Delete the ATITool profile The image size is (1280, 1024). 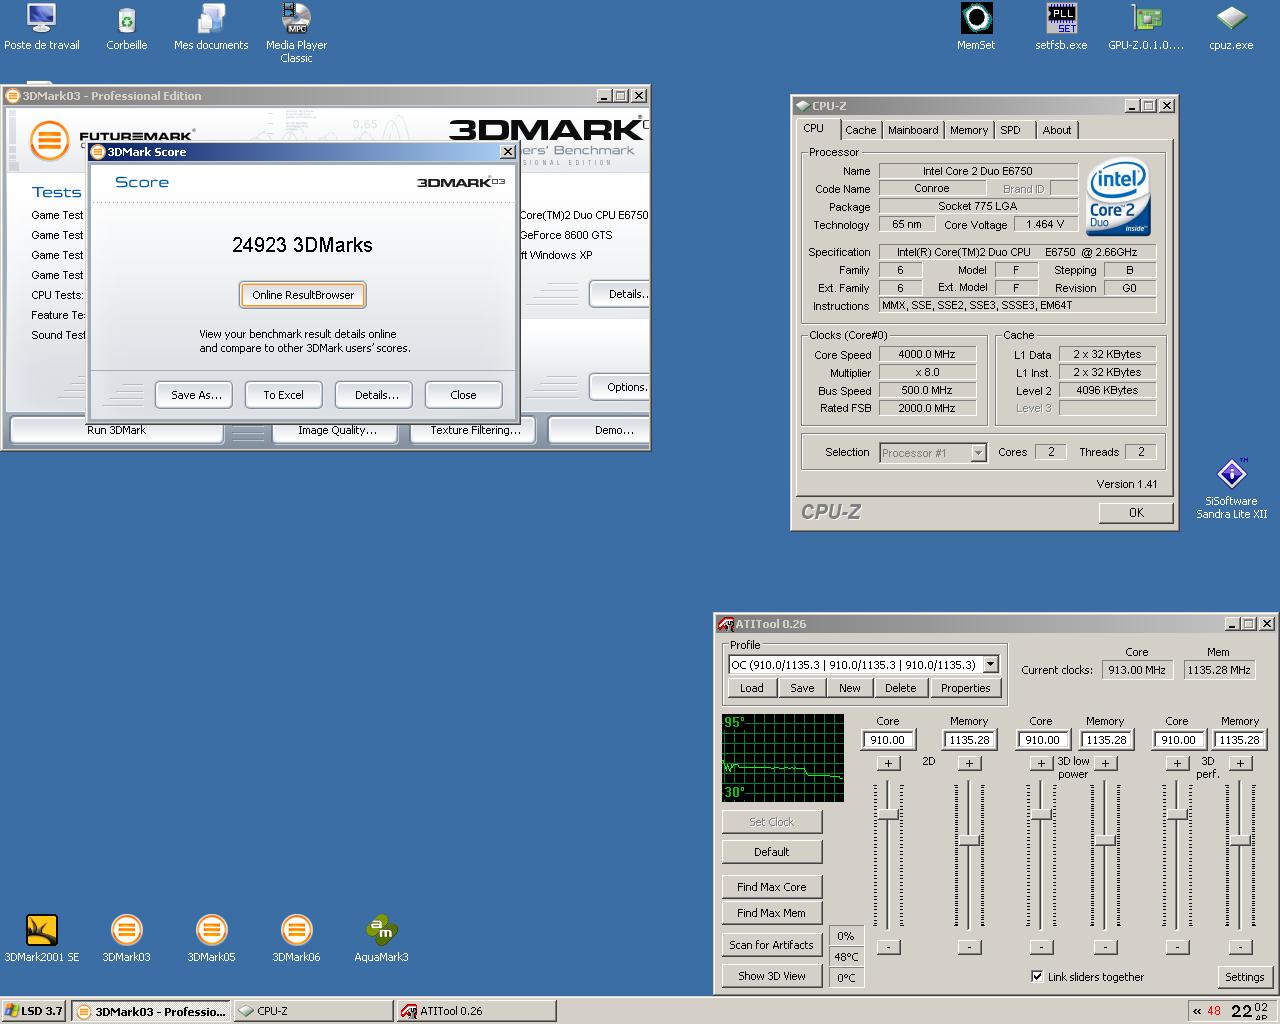coord(900,688)
